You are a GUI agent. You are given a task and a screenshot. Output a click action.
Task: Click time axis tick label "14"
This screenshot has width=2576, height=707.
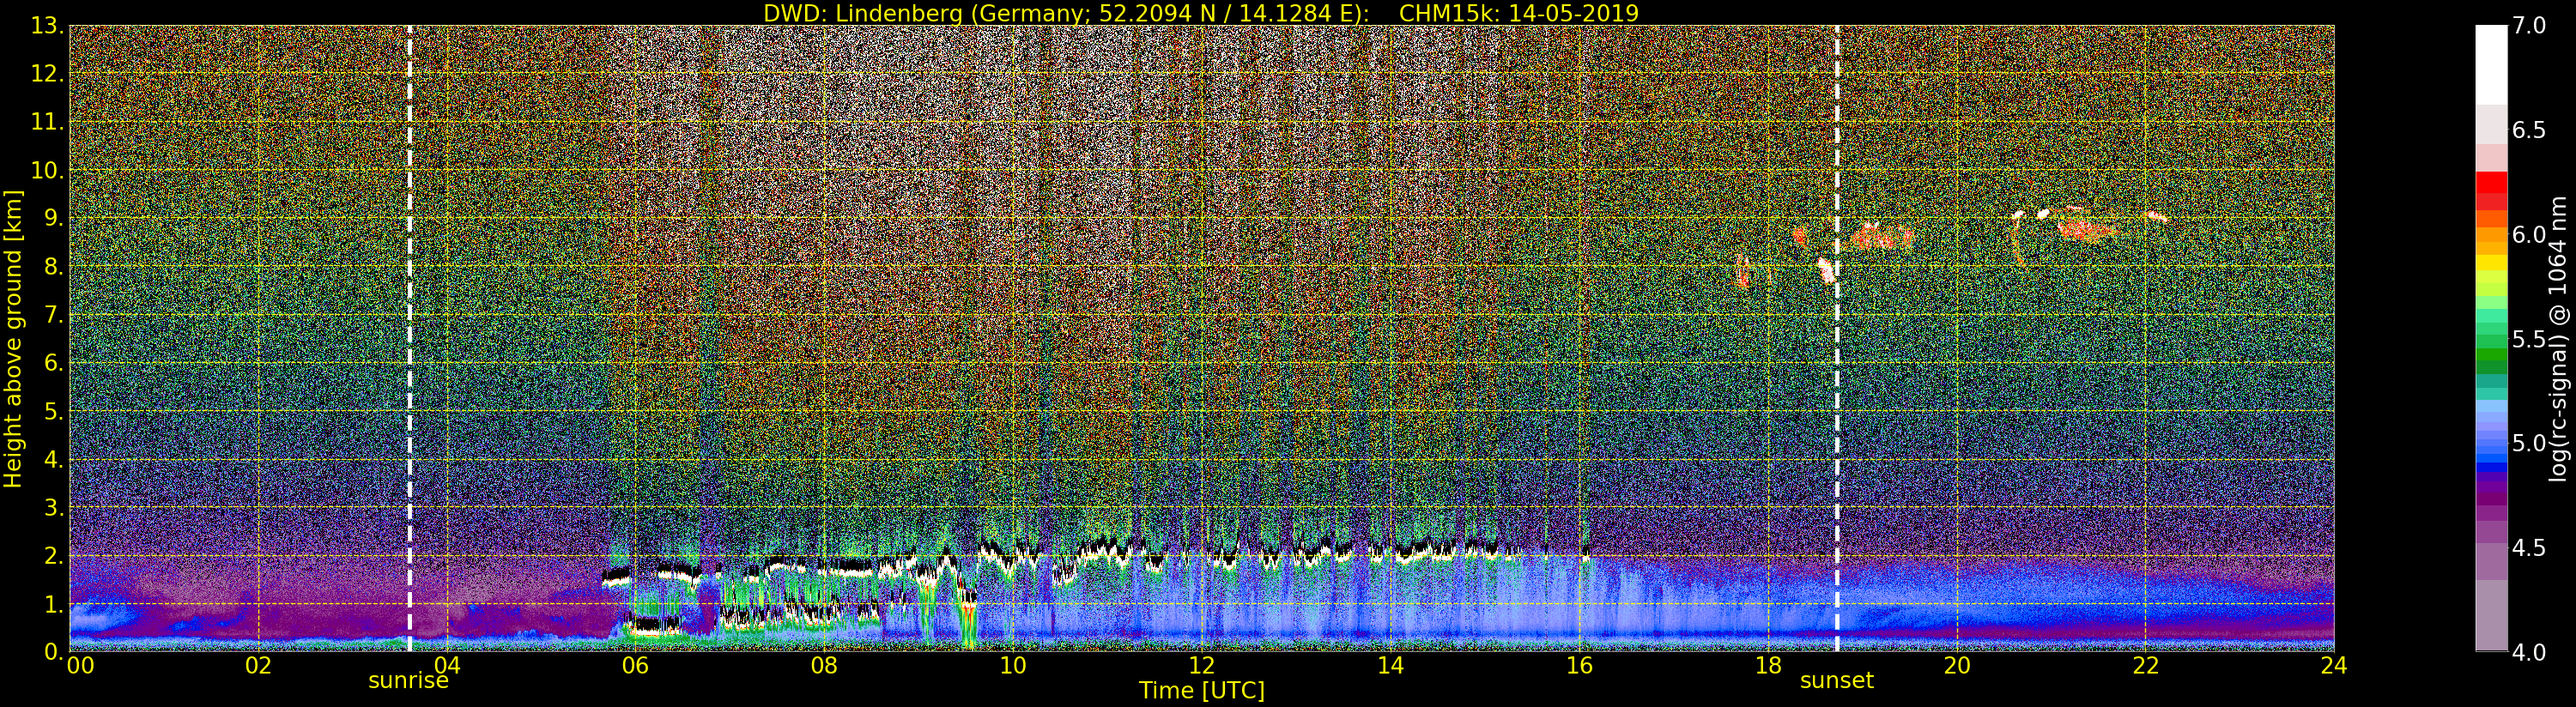[x=1390, y=665]
